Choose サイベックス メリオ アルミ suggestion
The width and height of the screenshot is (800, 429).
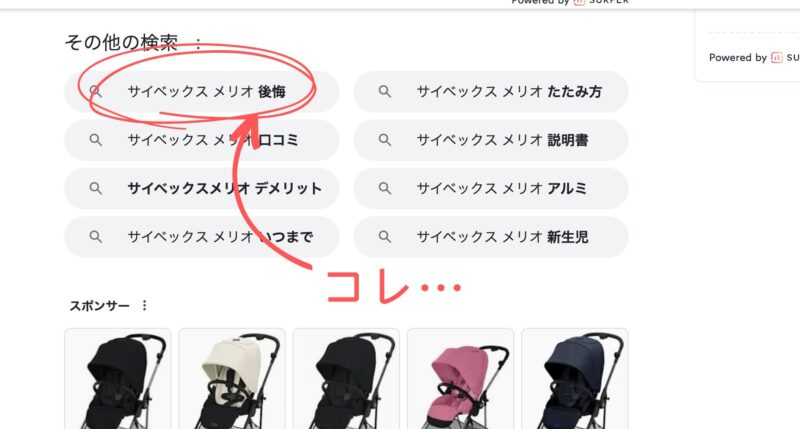(491, 188)
